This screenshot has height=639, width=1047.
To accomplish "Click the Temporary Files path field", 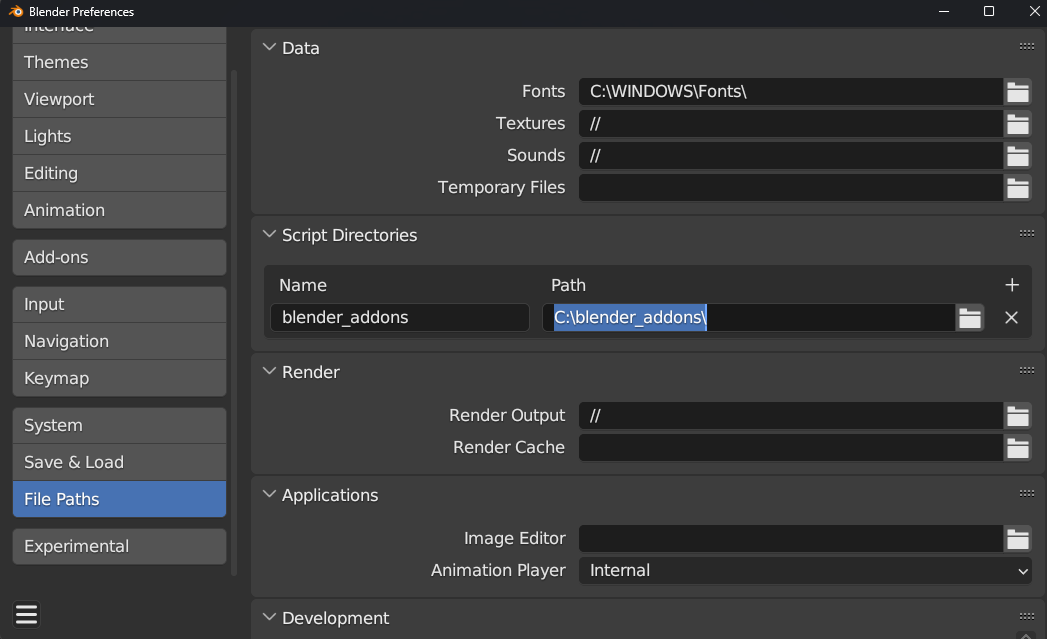I will pyautogui.click(x=791, y=188).
